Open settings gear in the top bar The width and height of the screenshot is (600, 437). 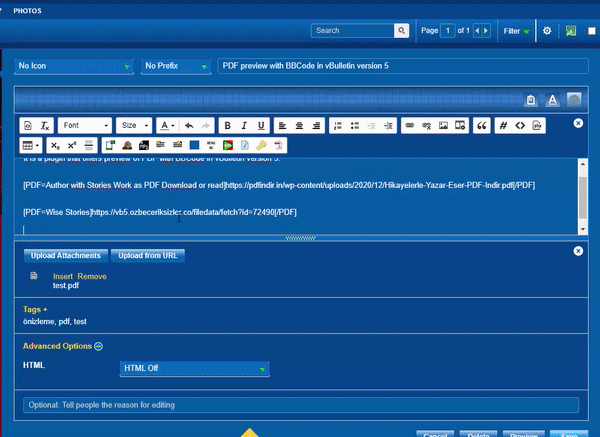(547, 31)
